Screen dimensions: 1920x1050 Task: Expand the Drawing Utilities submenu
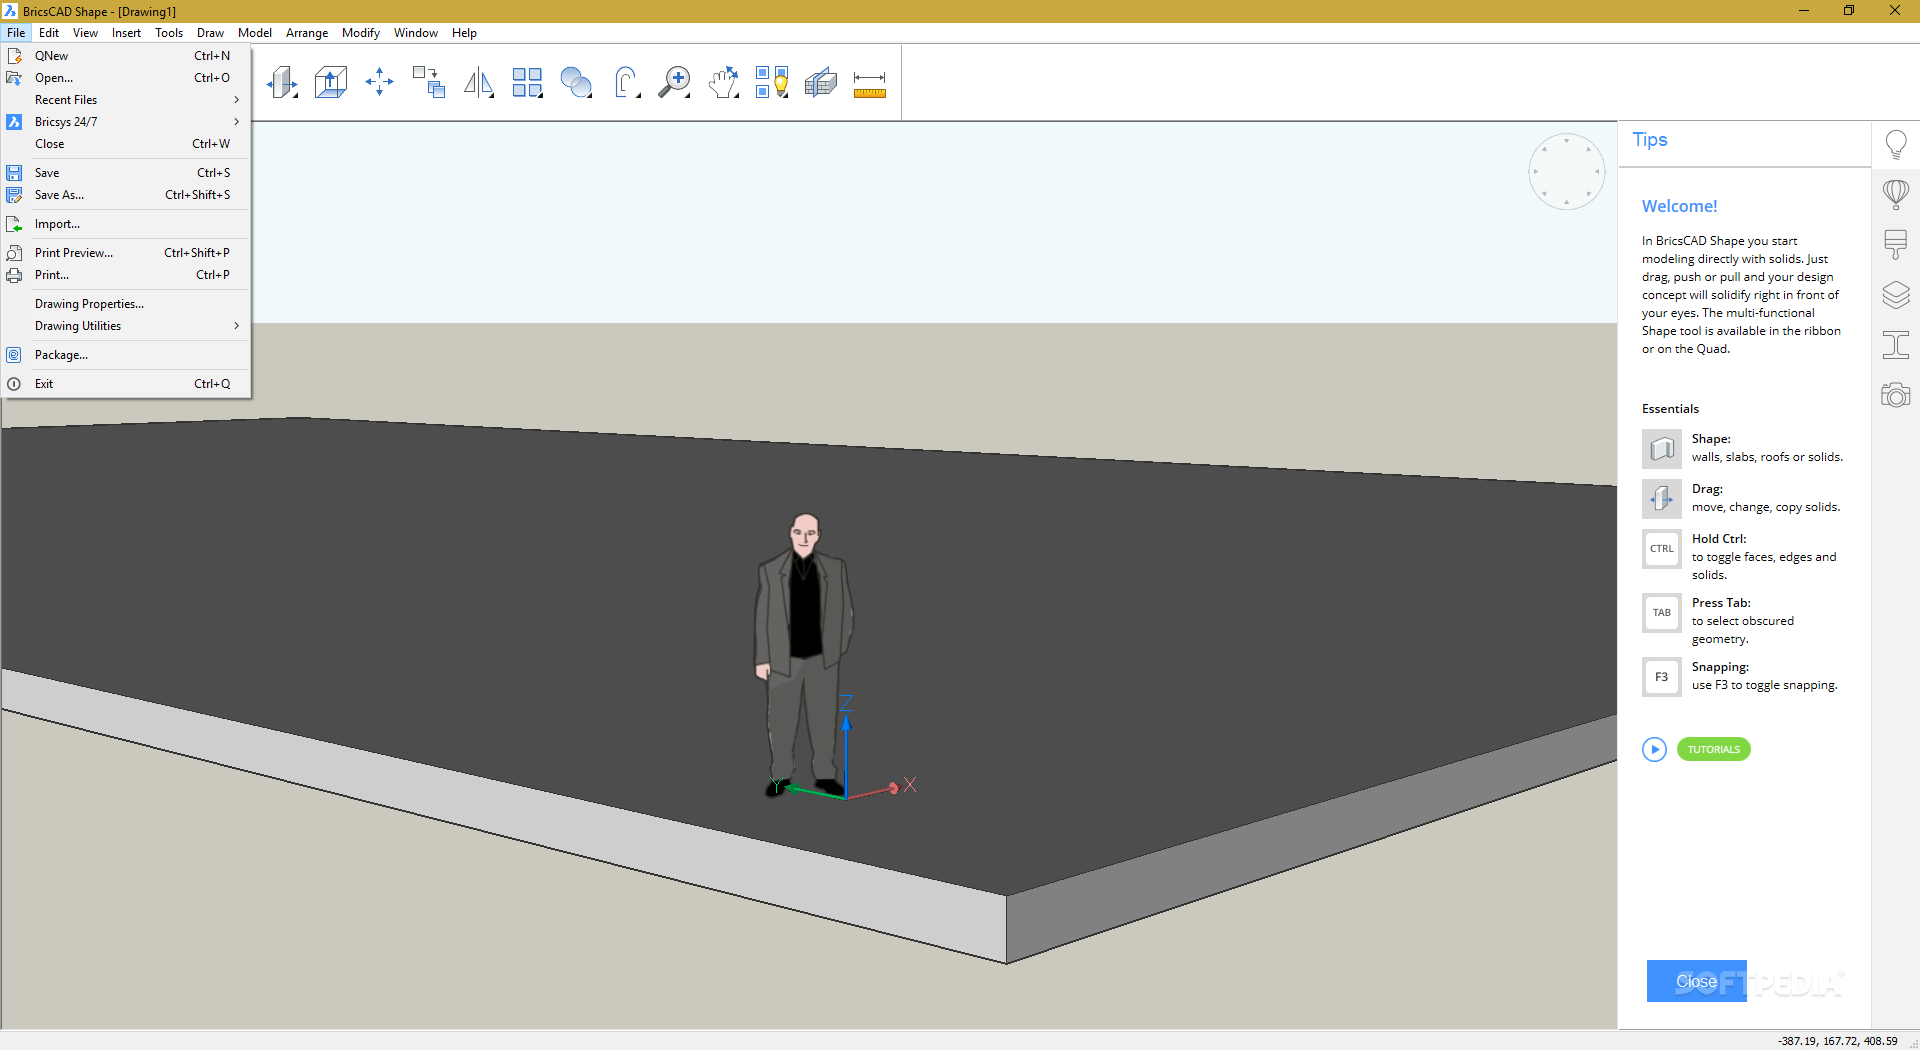click(125, 326)
